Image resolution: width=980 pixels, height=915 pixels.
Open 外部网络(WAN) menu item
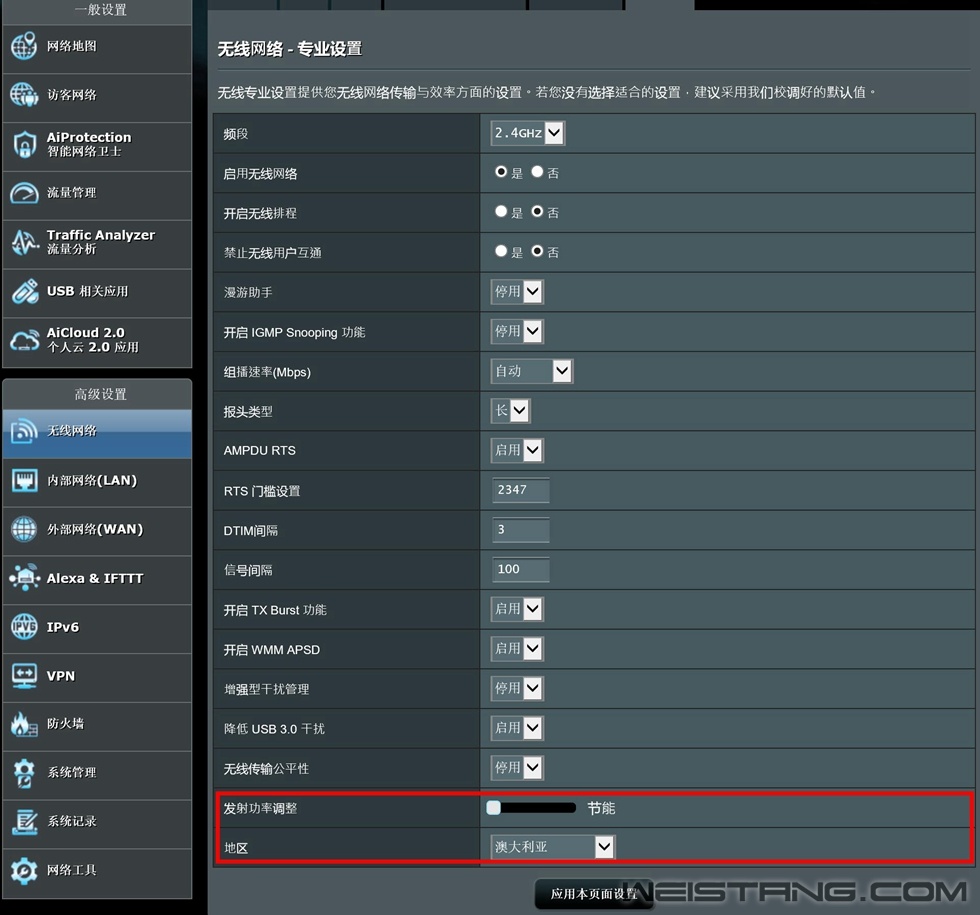96,529
